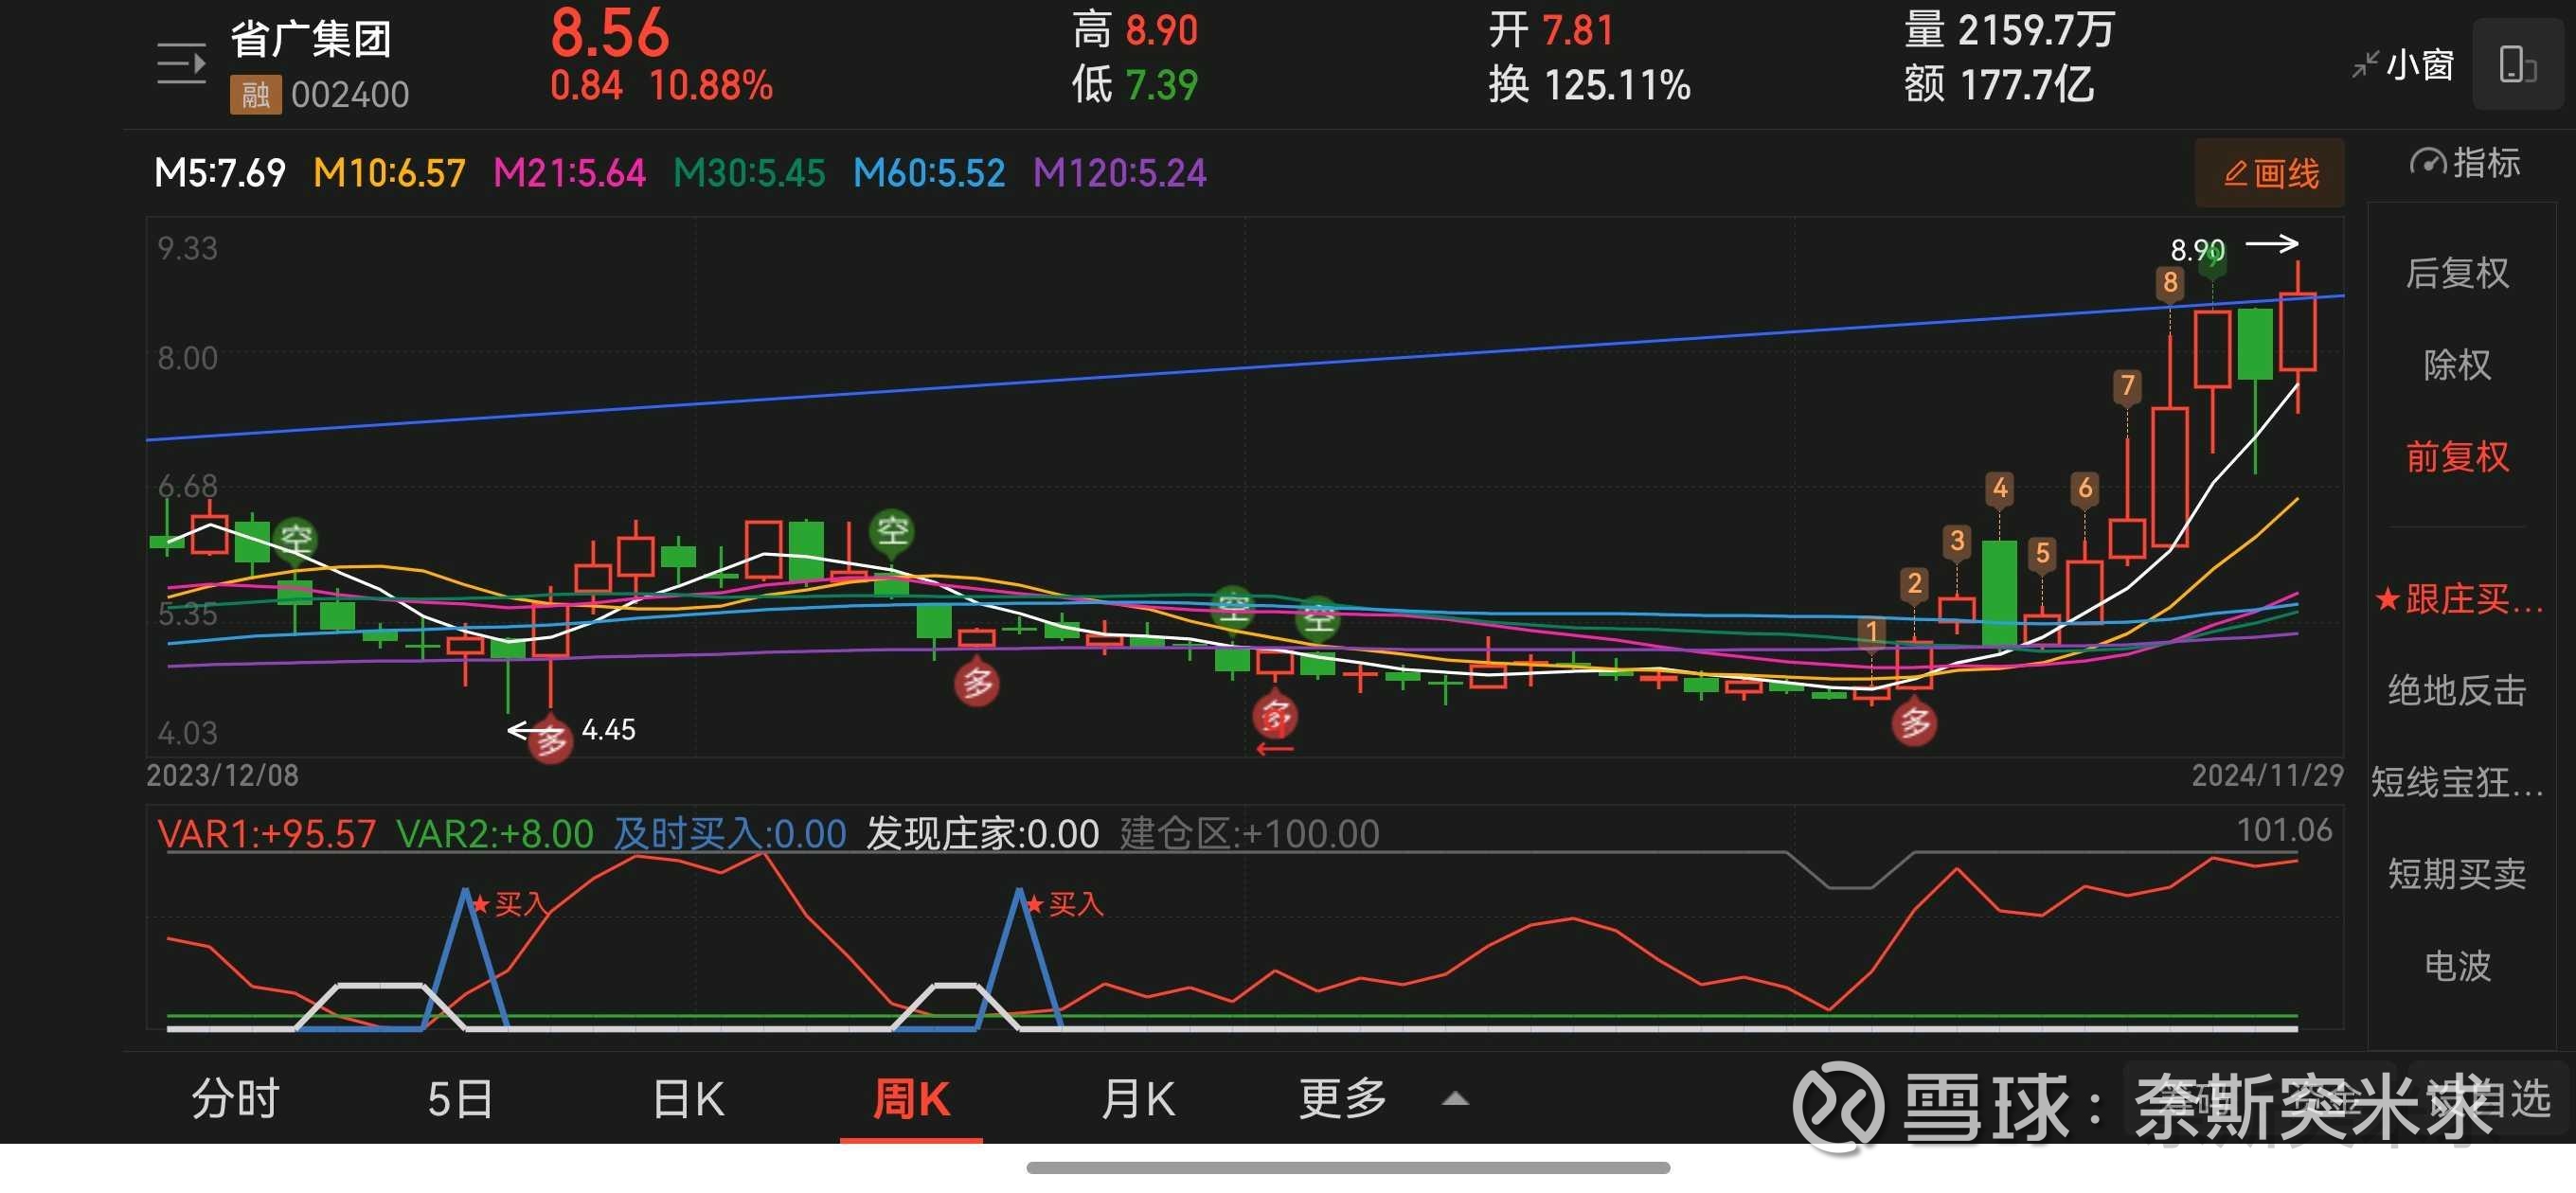Tap the blue trendline on the chart
The height and width of the screenshot is (1193, 2576).
pyautogui.click(x=1245, y=368)
